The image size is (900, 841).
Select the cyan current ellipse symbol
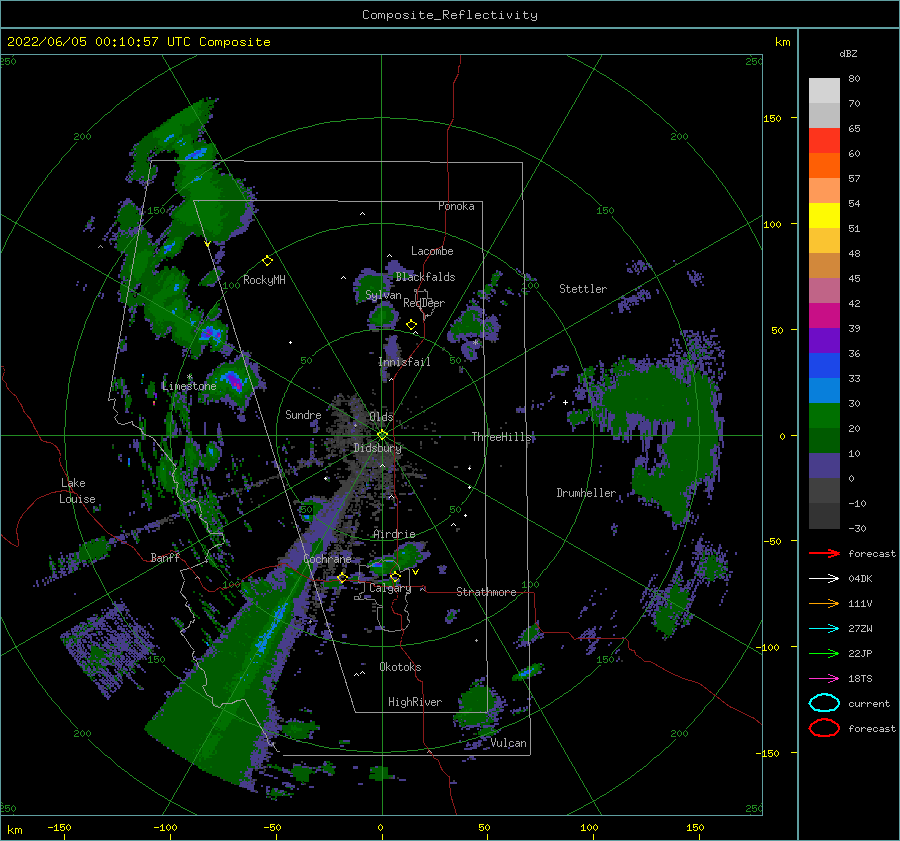tap(824, 703)
